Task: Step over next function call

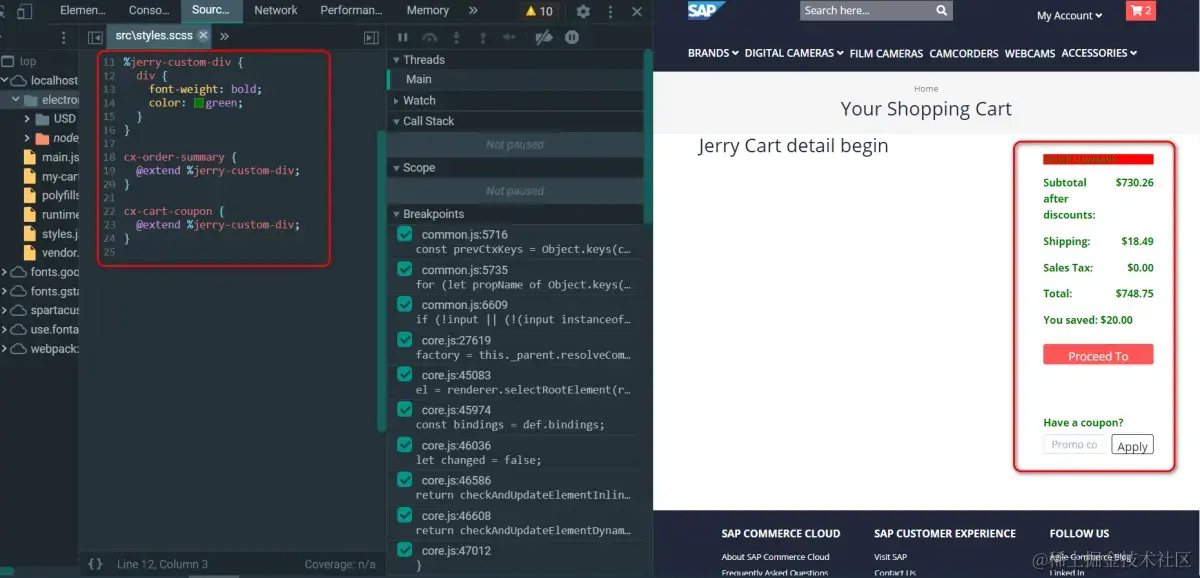Action: [x=430, y=37]
